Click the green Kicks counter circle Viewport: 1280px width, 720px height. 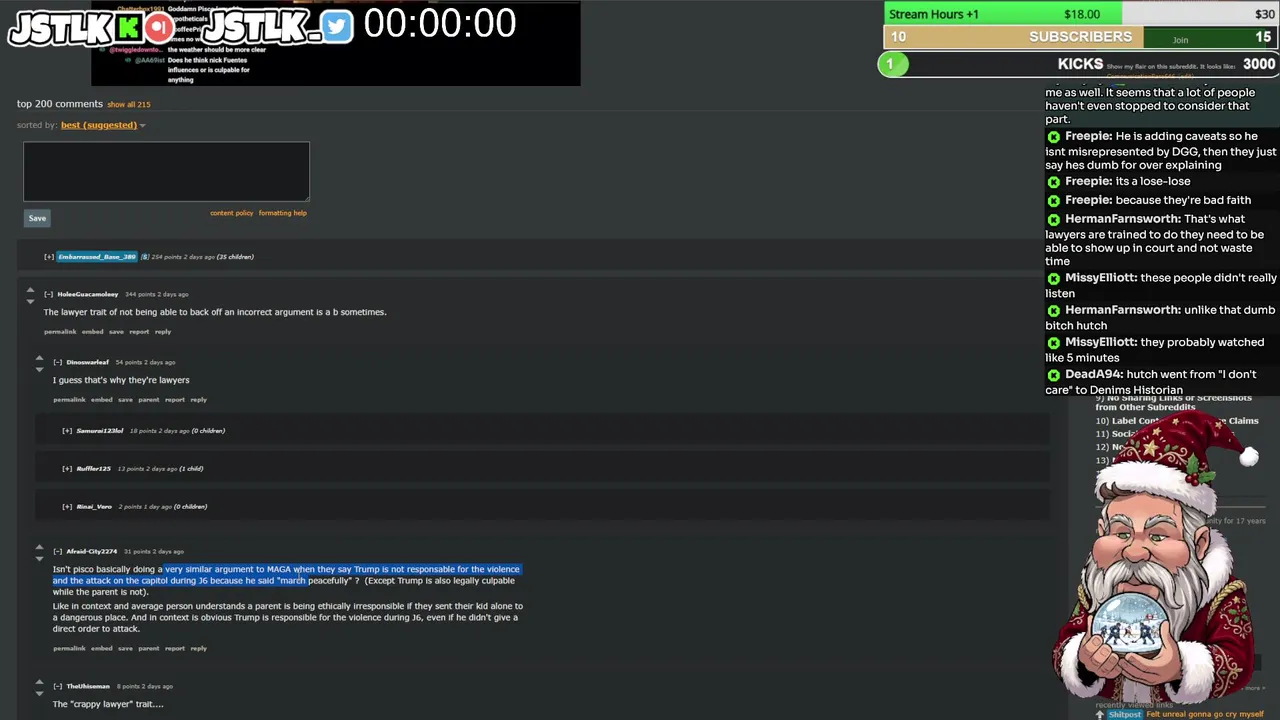click(x=892, y=64)
